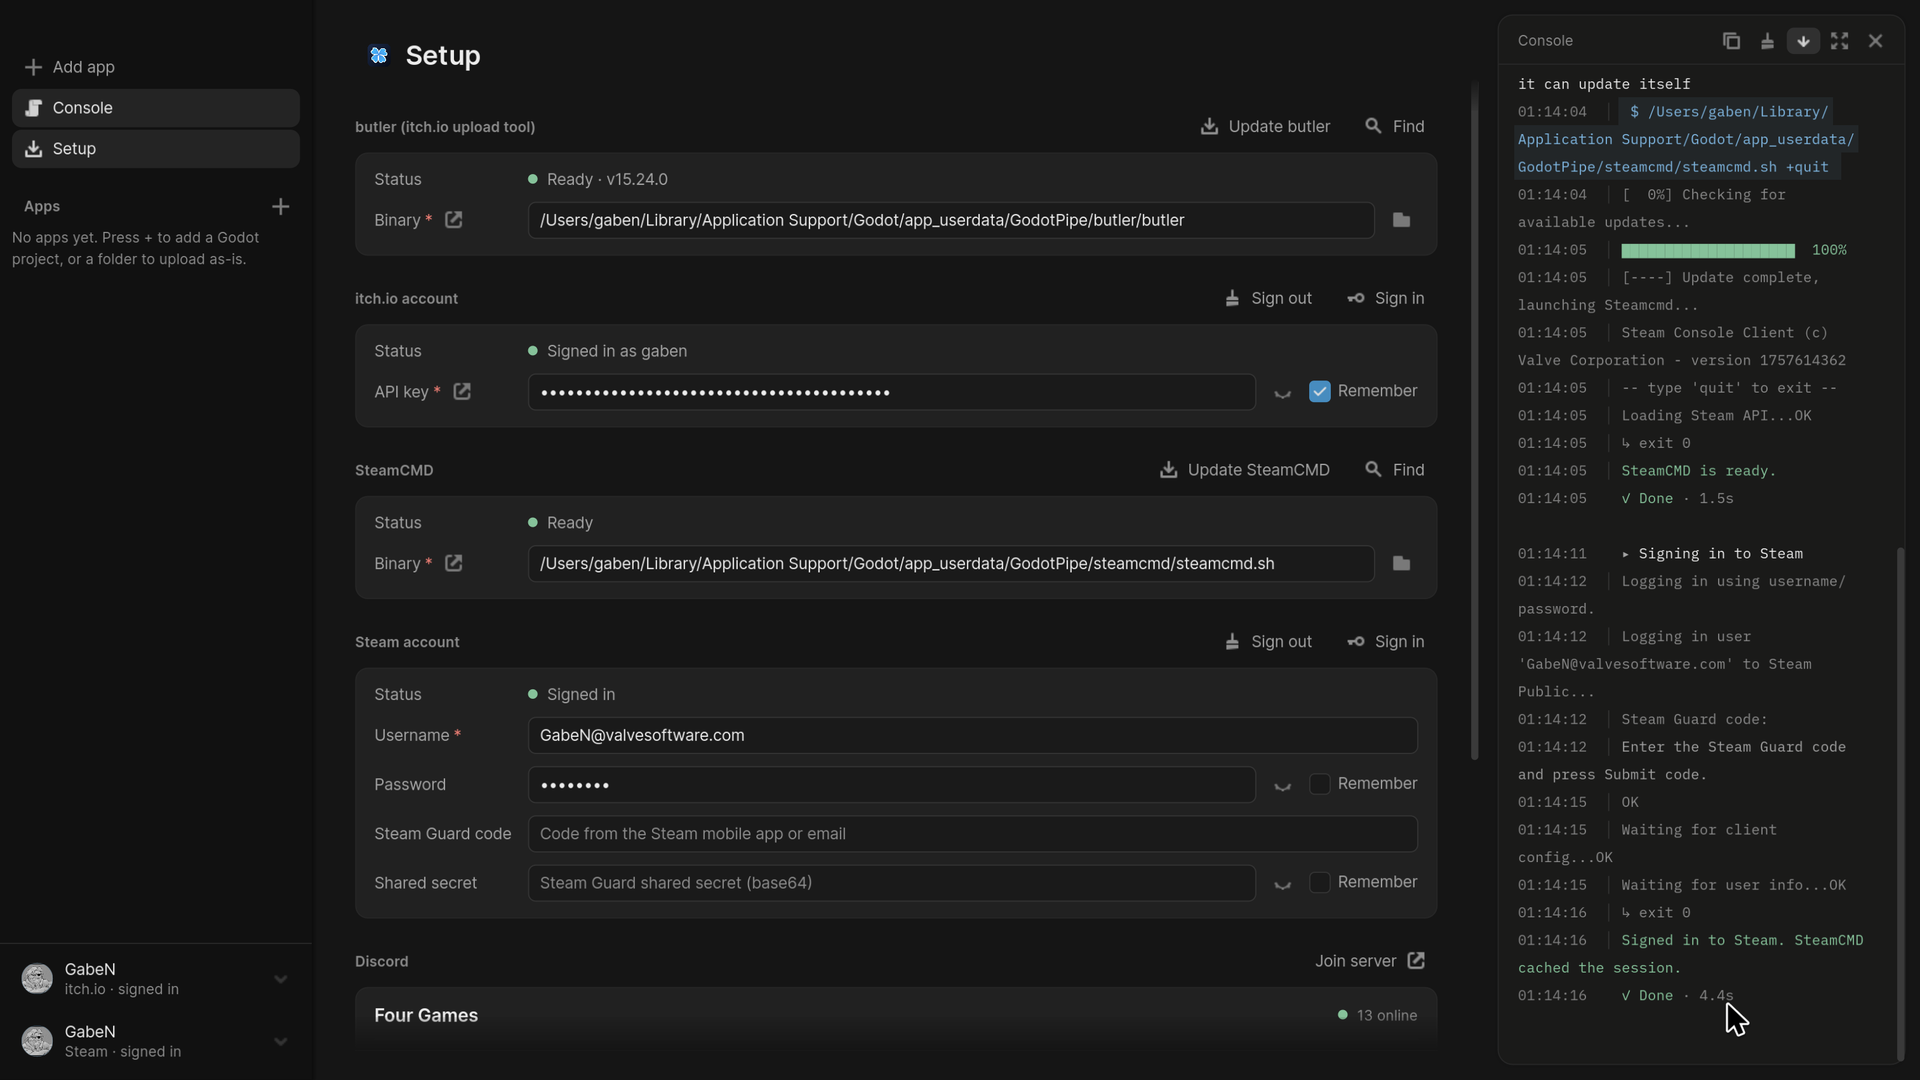Screen dimensions: 1920x1080
Task: Click Find button for butler
Action: pos(1395,127)
